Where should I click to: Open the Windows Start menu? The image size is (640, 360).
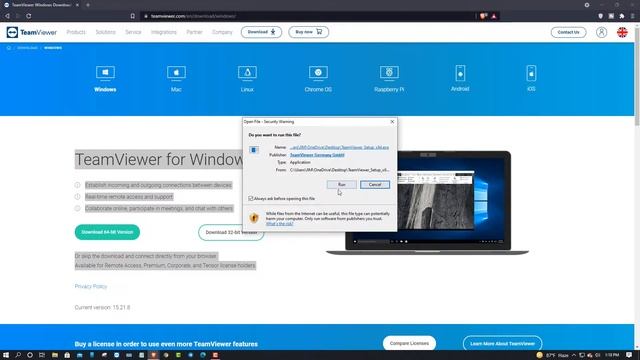6,355
